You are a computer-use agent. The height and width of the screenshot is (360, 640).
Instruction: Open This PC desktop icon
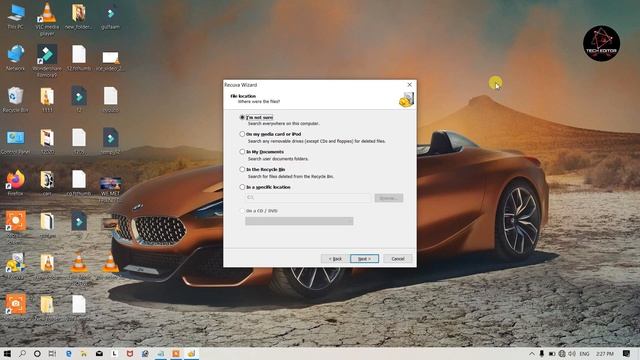[x=16, y=16]
